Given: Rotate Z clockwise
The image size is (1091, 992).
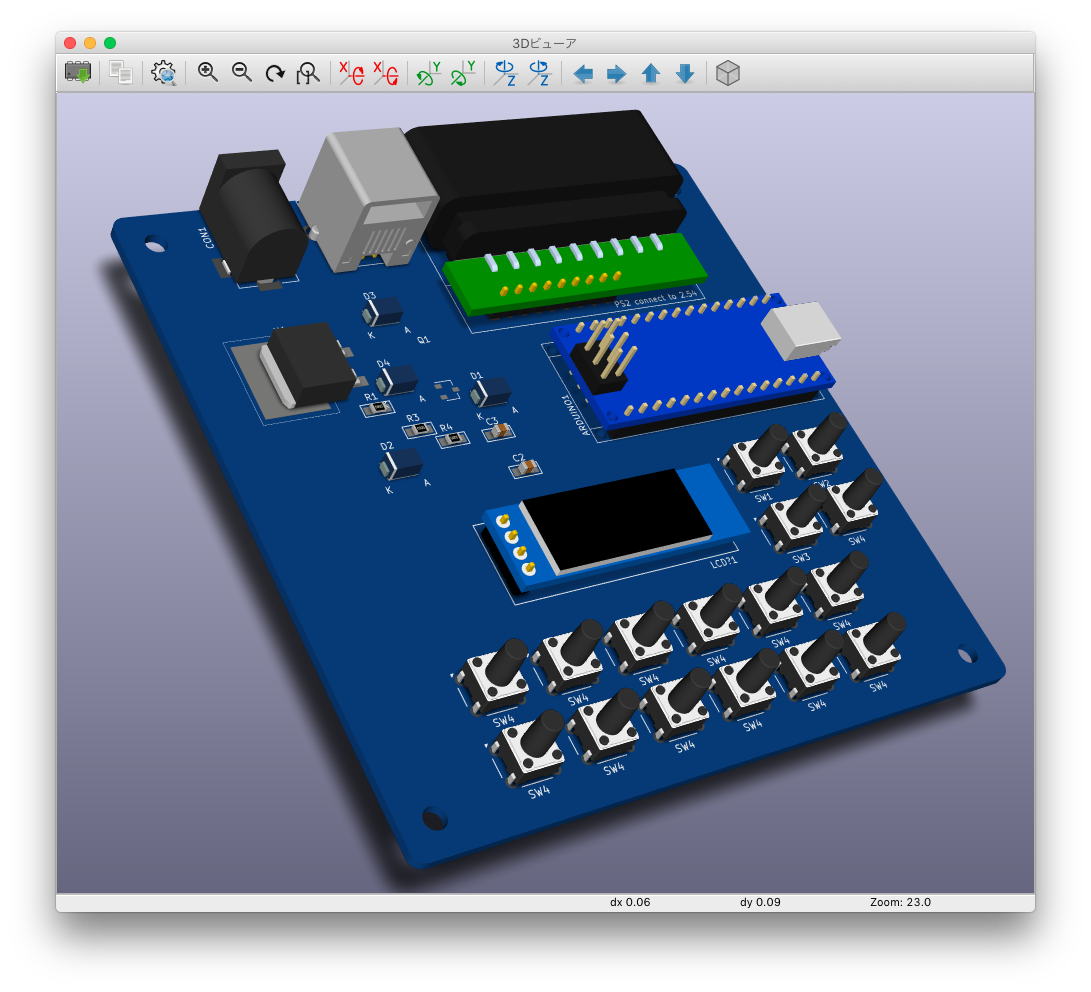Looking at the screenshot, I should coord(505,72).
